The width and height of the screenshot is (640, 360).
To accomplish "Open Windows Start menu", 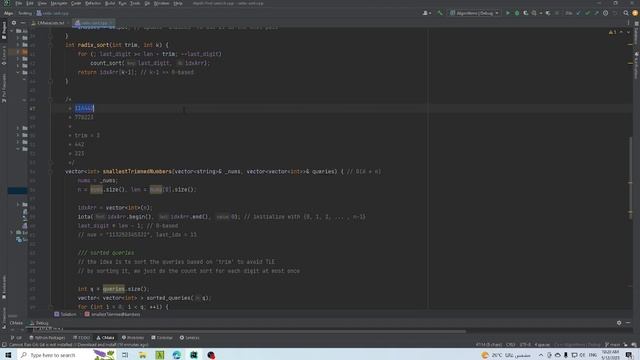I will point(8,355).
